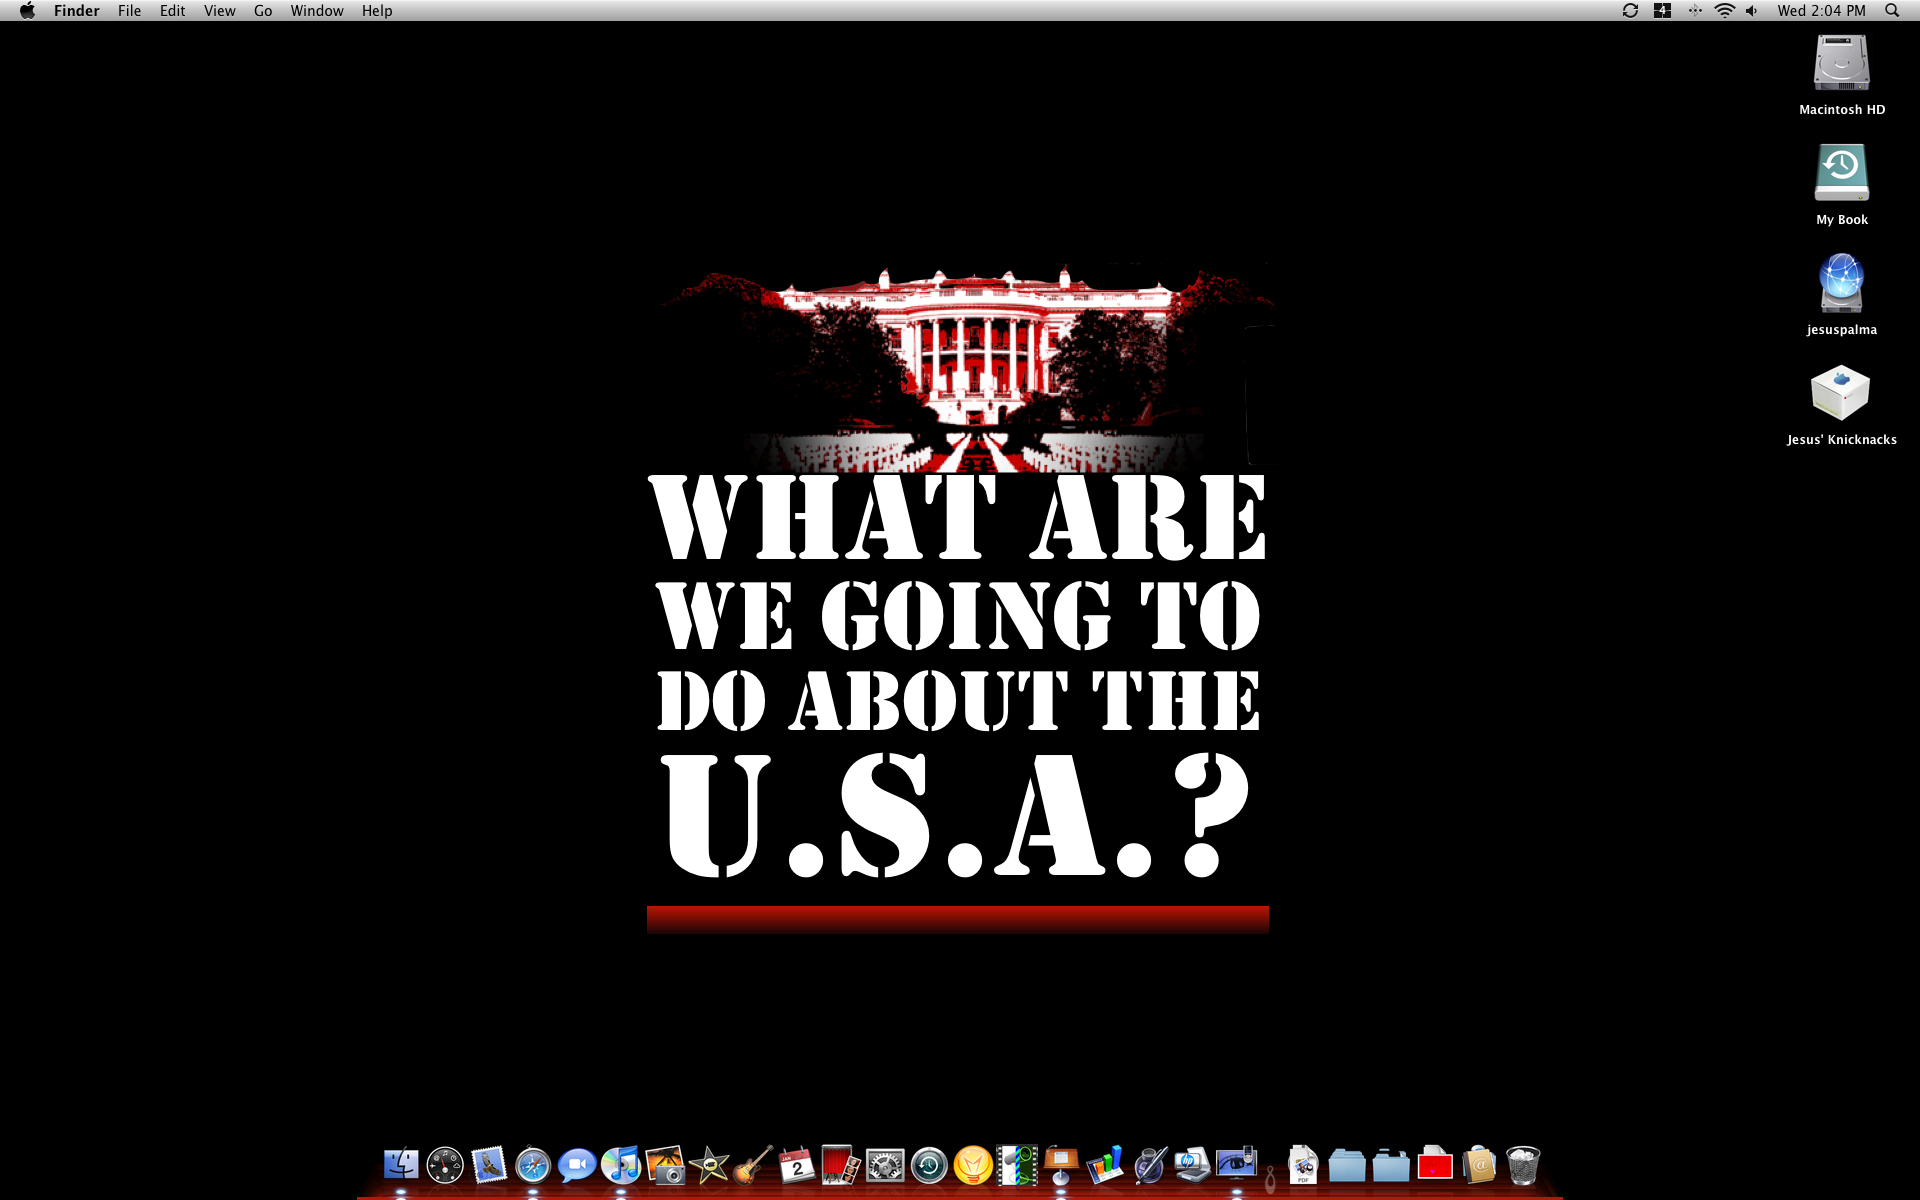
Task: Launch Safari browser from the Dock
Action: point(533,1165)
